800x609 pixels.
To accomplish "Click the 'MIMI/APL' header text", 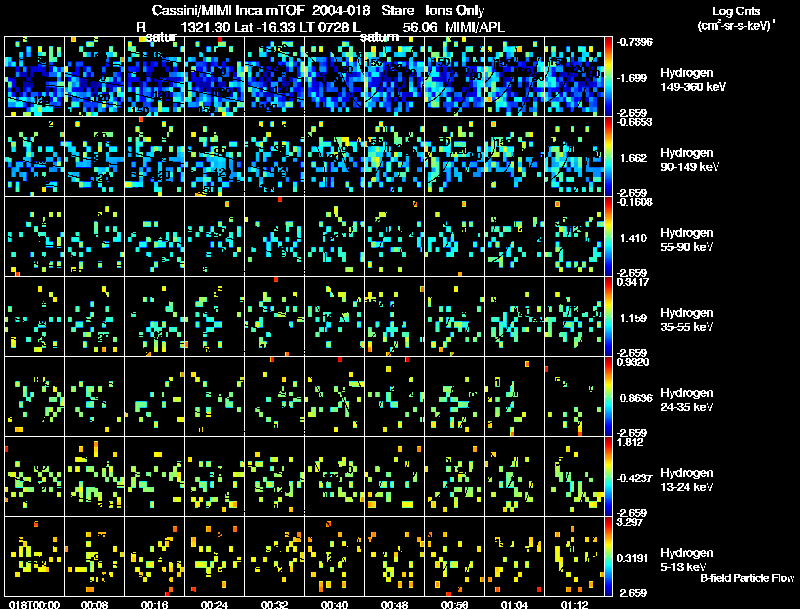I will (475, 28).
